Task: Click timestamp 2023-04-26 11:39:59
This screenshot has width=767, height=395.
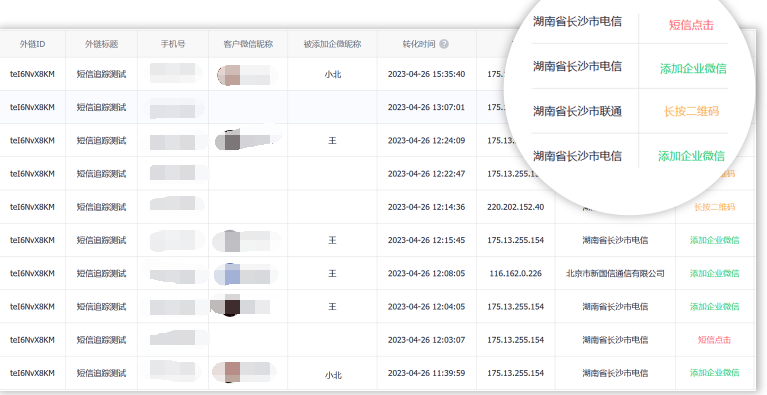Action: (426, 373)
